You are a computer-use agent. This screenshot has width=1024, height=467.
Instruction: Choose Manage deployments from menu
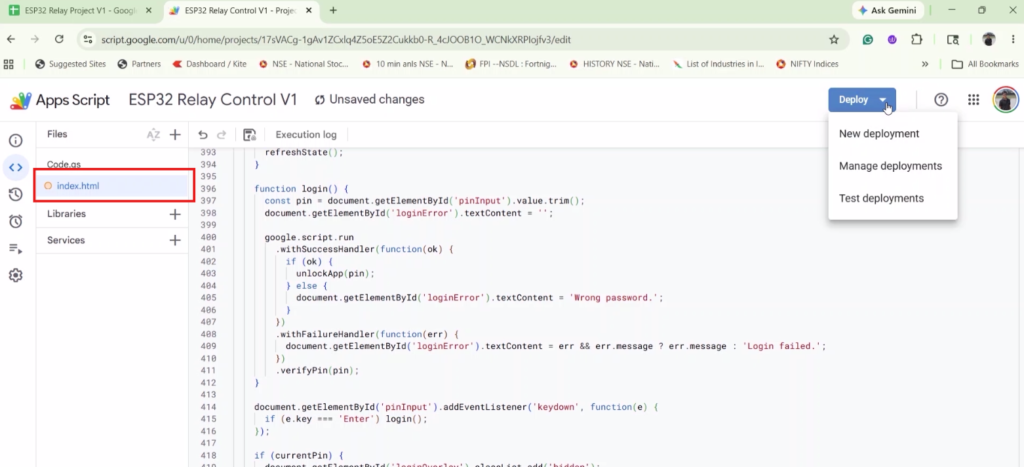[890, 166]
